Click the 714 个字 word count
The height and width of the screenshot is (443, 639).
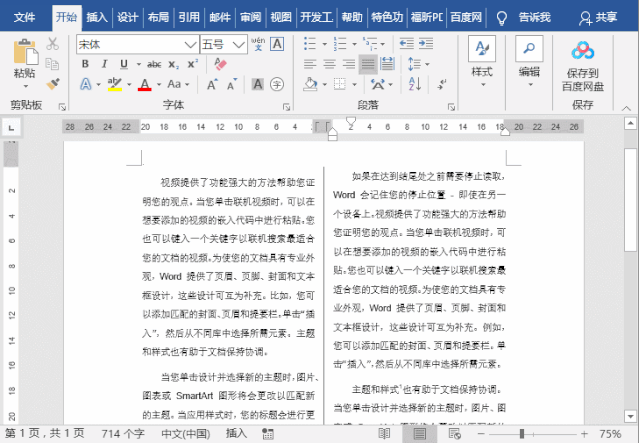tap(123, 434)
